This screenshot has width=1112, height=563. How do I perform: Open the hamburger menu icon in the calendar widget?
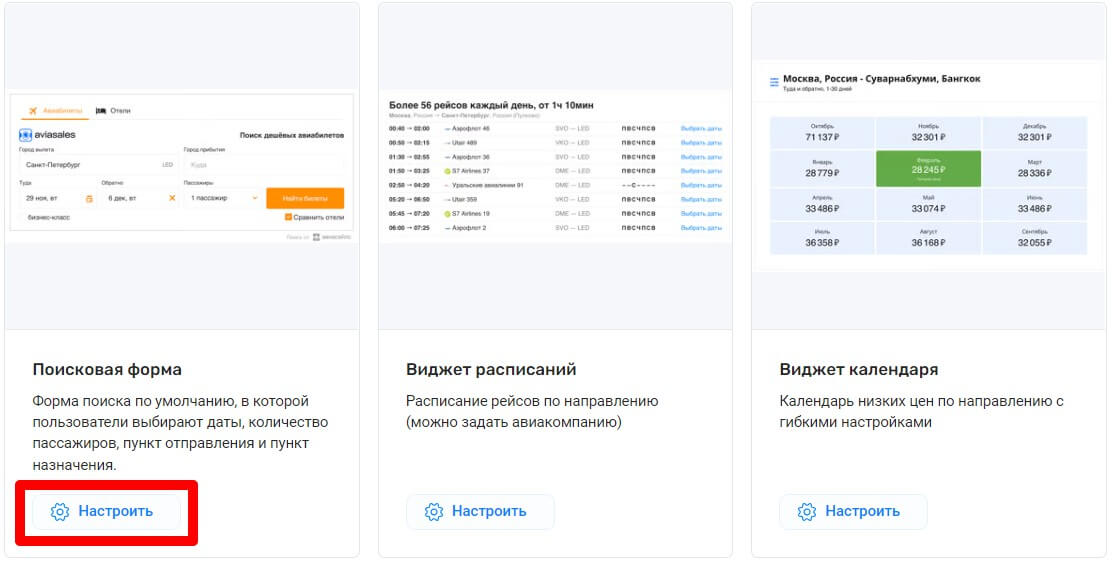point(774,83)
